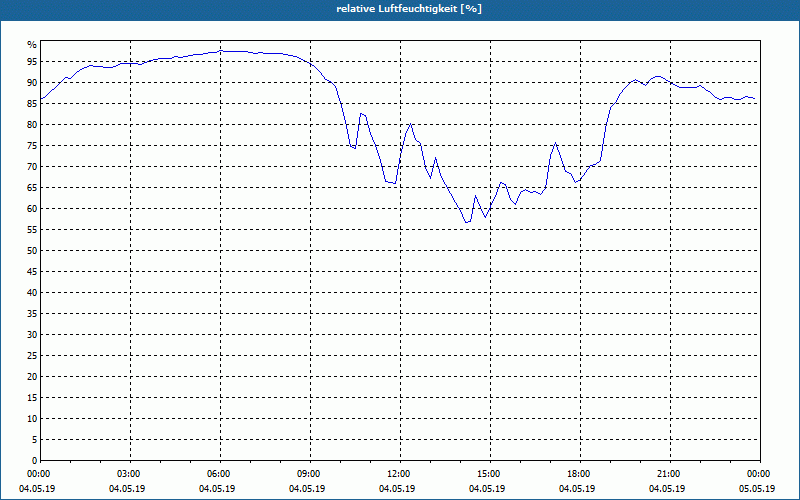Screen dimensions: 800x500
Task: Click the y-axis value label 25
Action: pos(32,356)
